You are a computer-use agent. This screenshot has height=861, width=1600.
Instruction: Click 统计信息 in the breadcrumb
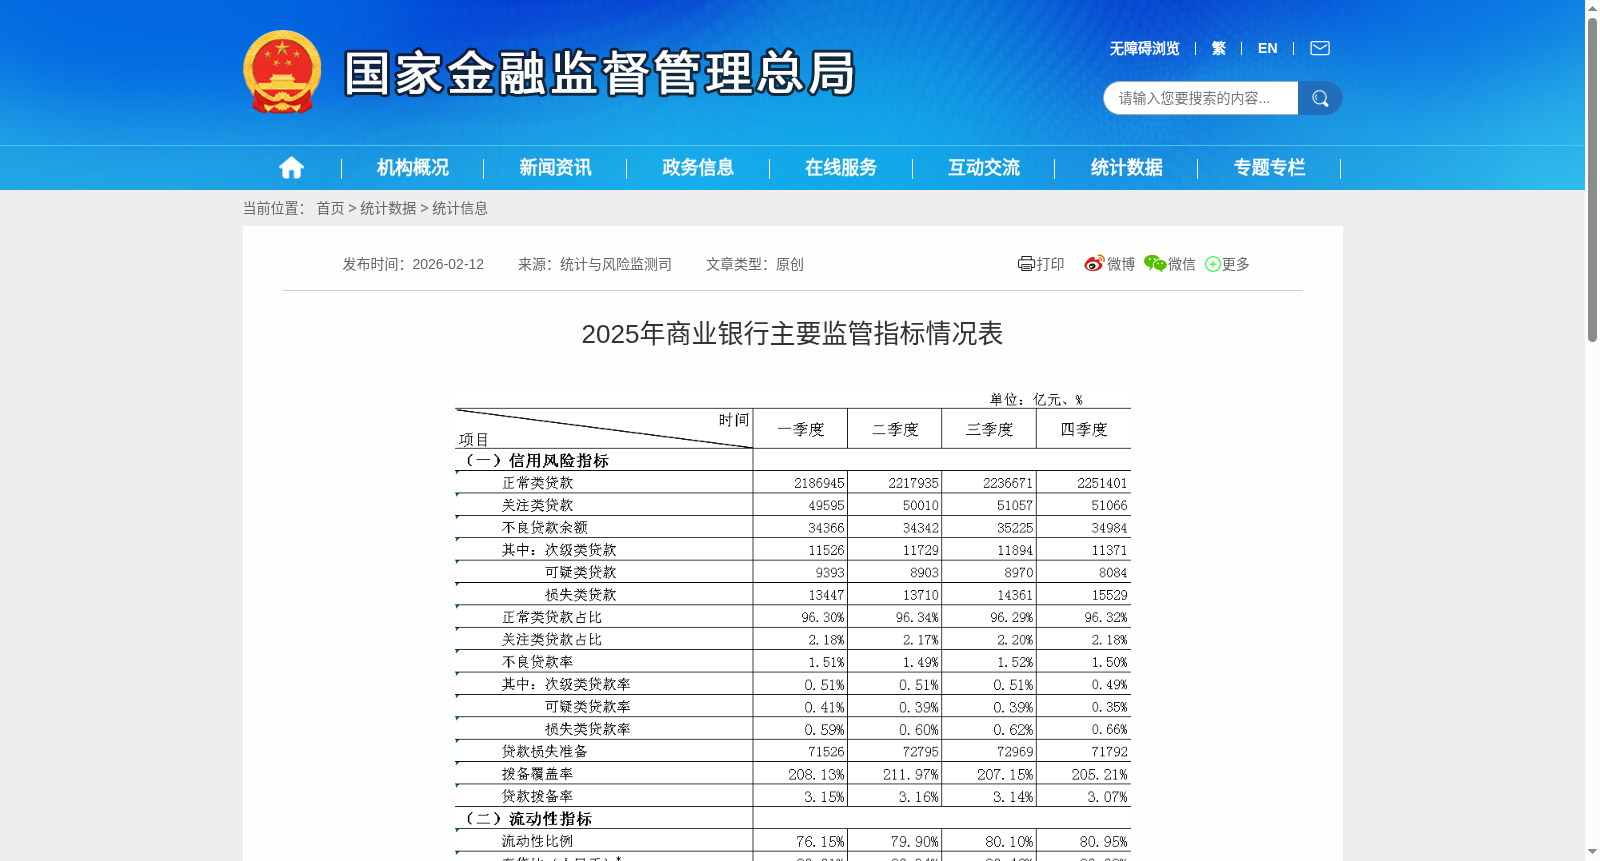click(460, 208)
